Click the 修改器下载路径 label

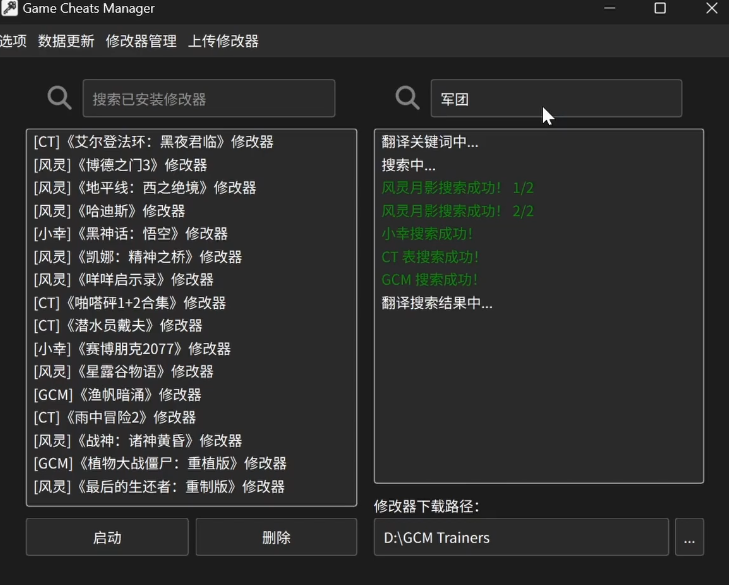click(x=426, y=505)
